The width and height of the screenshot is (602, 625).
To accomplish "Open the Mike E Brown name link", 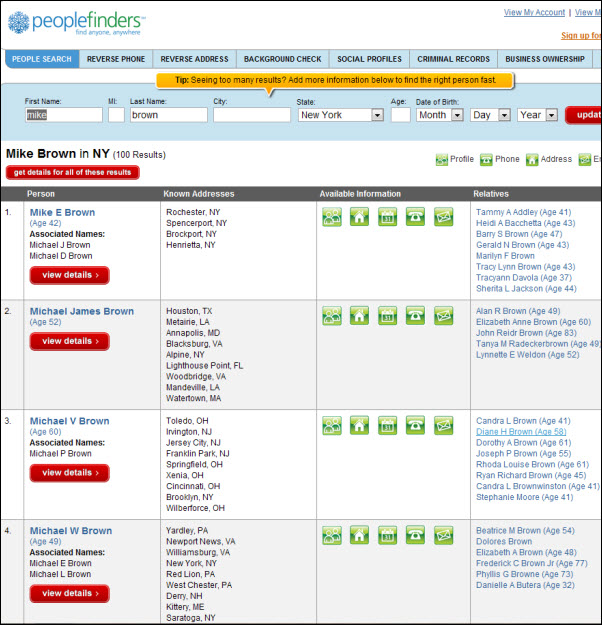I will [x=63, y=212].
